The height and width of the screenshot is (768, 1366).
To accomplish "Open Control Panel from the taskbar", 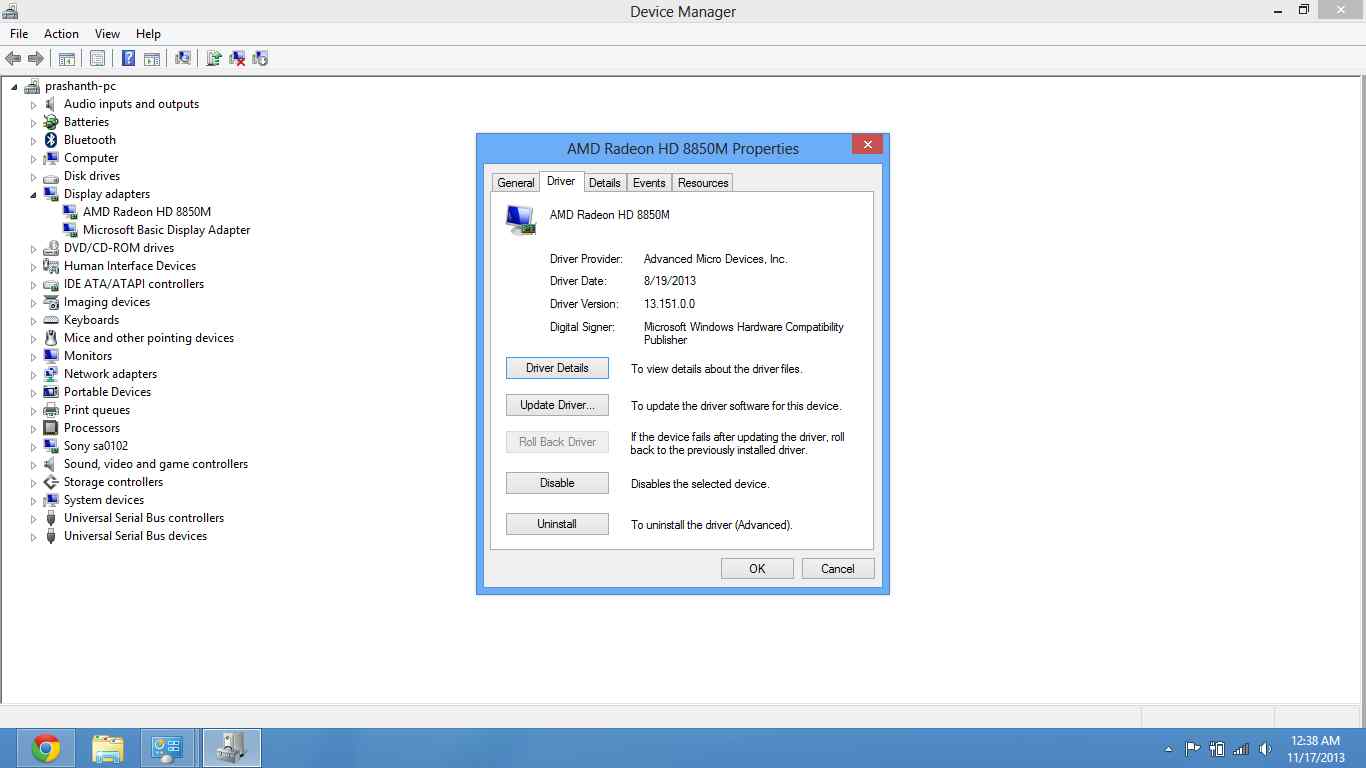I will pos(166,748).
